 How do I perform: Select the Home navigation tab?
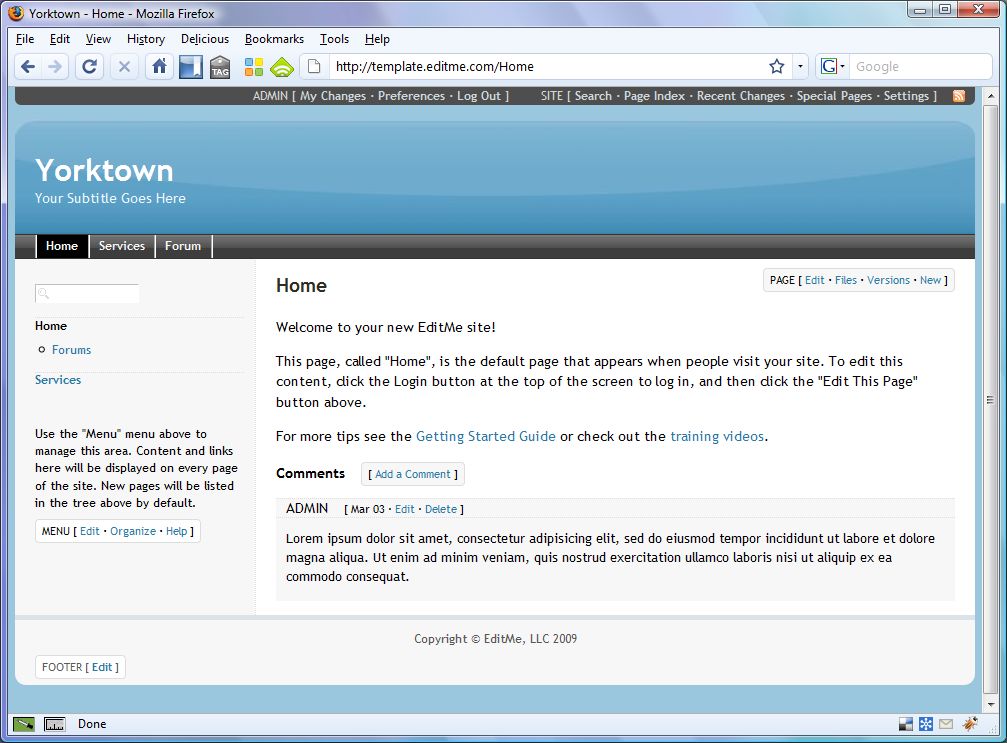point(62,246)
